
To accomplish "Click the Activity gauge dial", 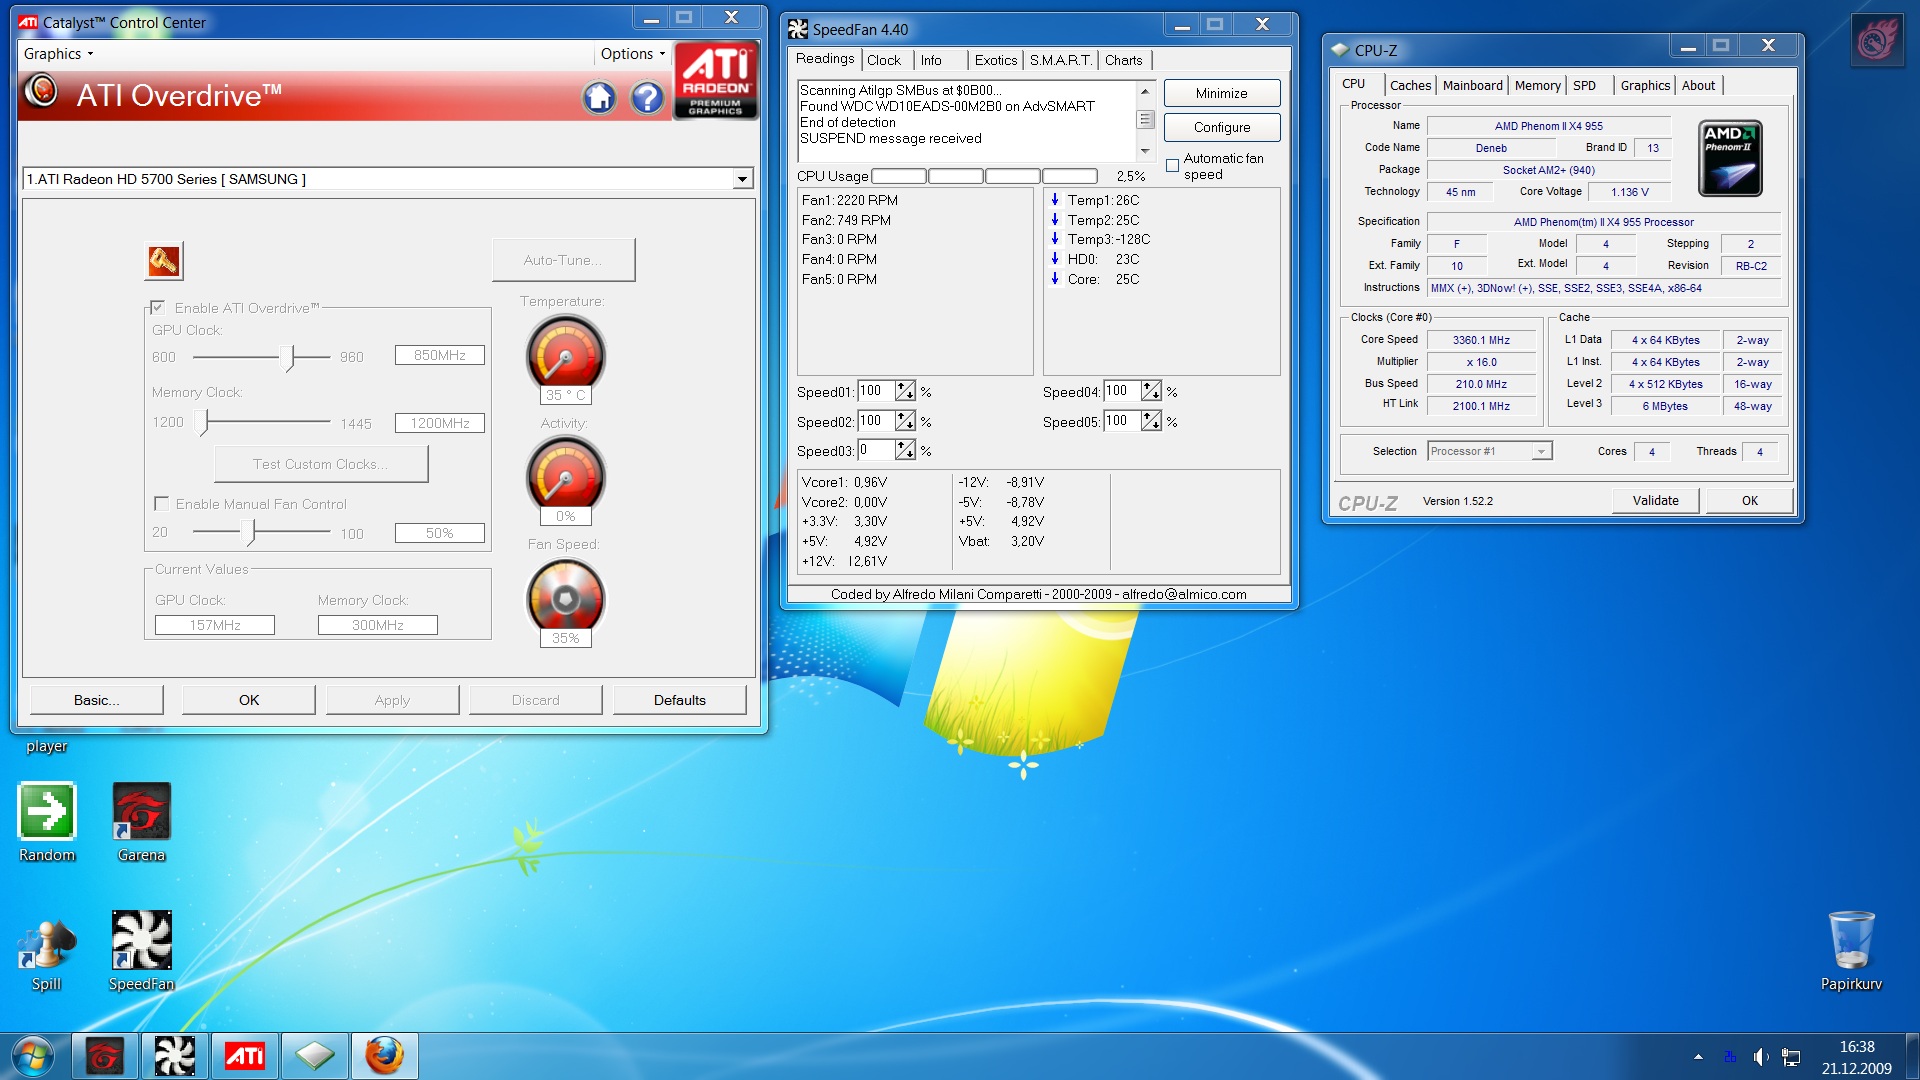I will 565,475.
